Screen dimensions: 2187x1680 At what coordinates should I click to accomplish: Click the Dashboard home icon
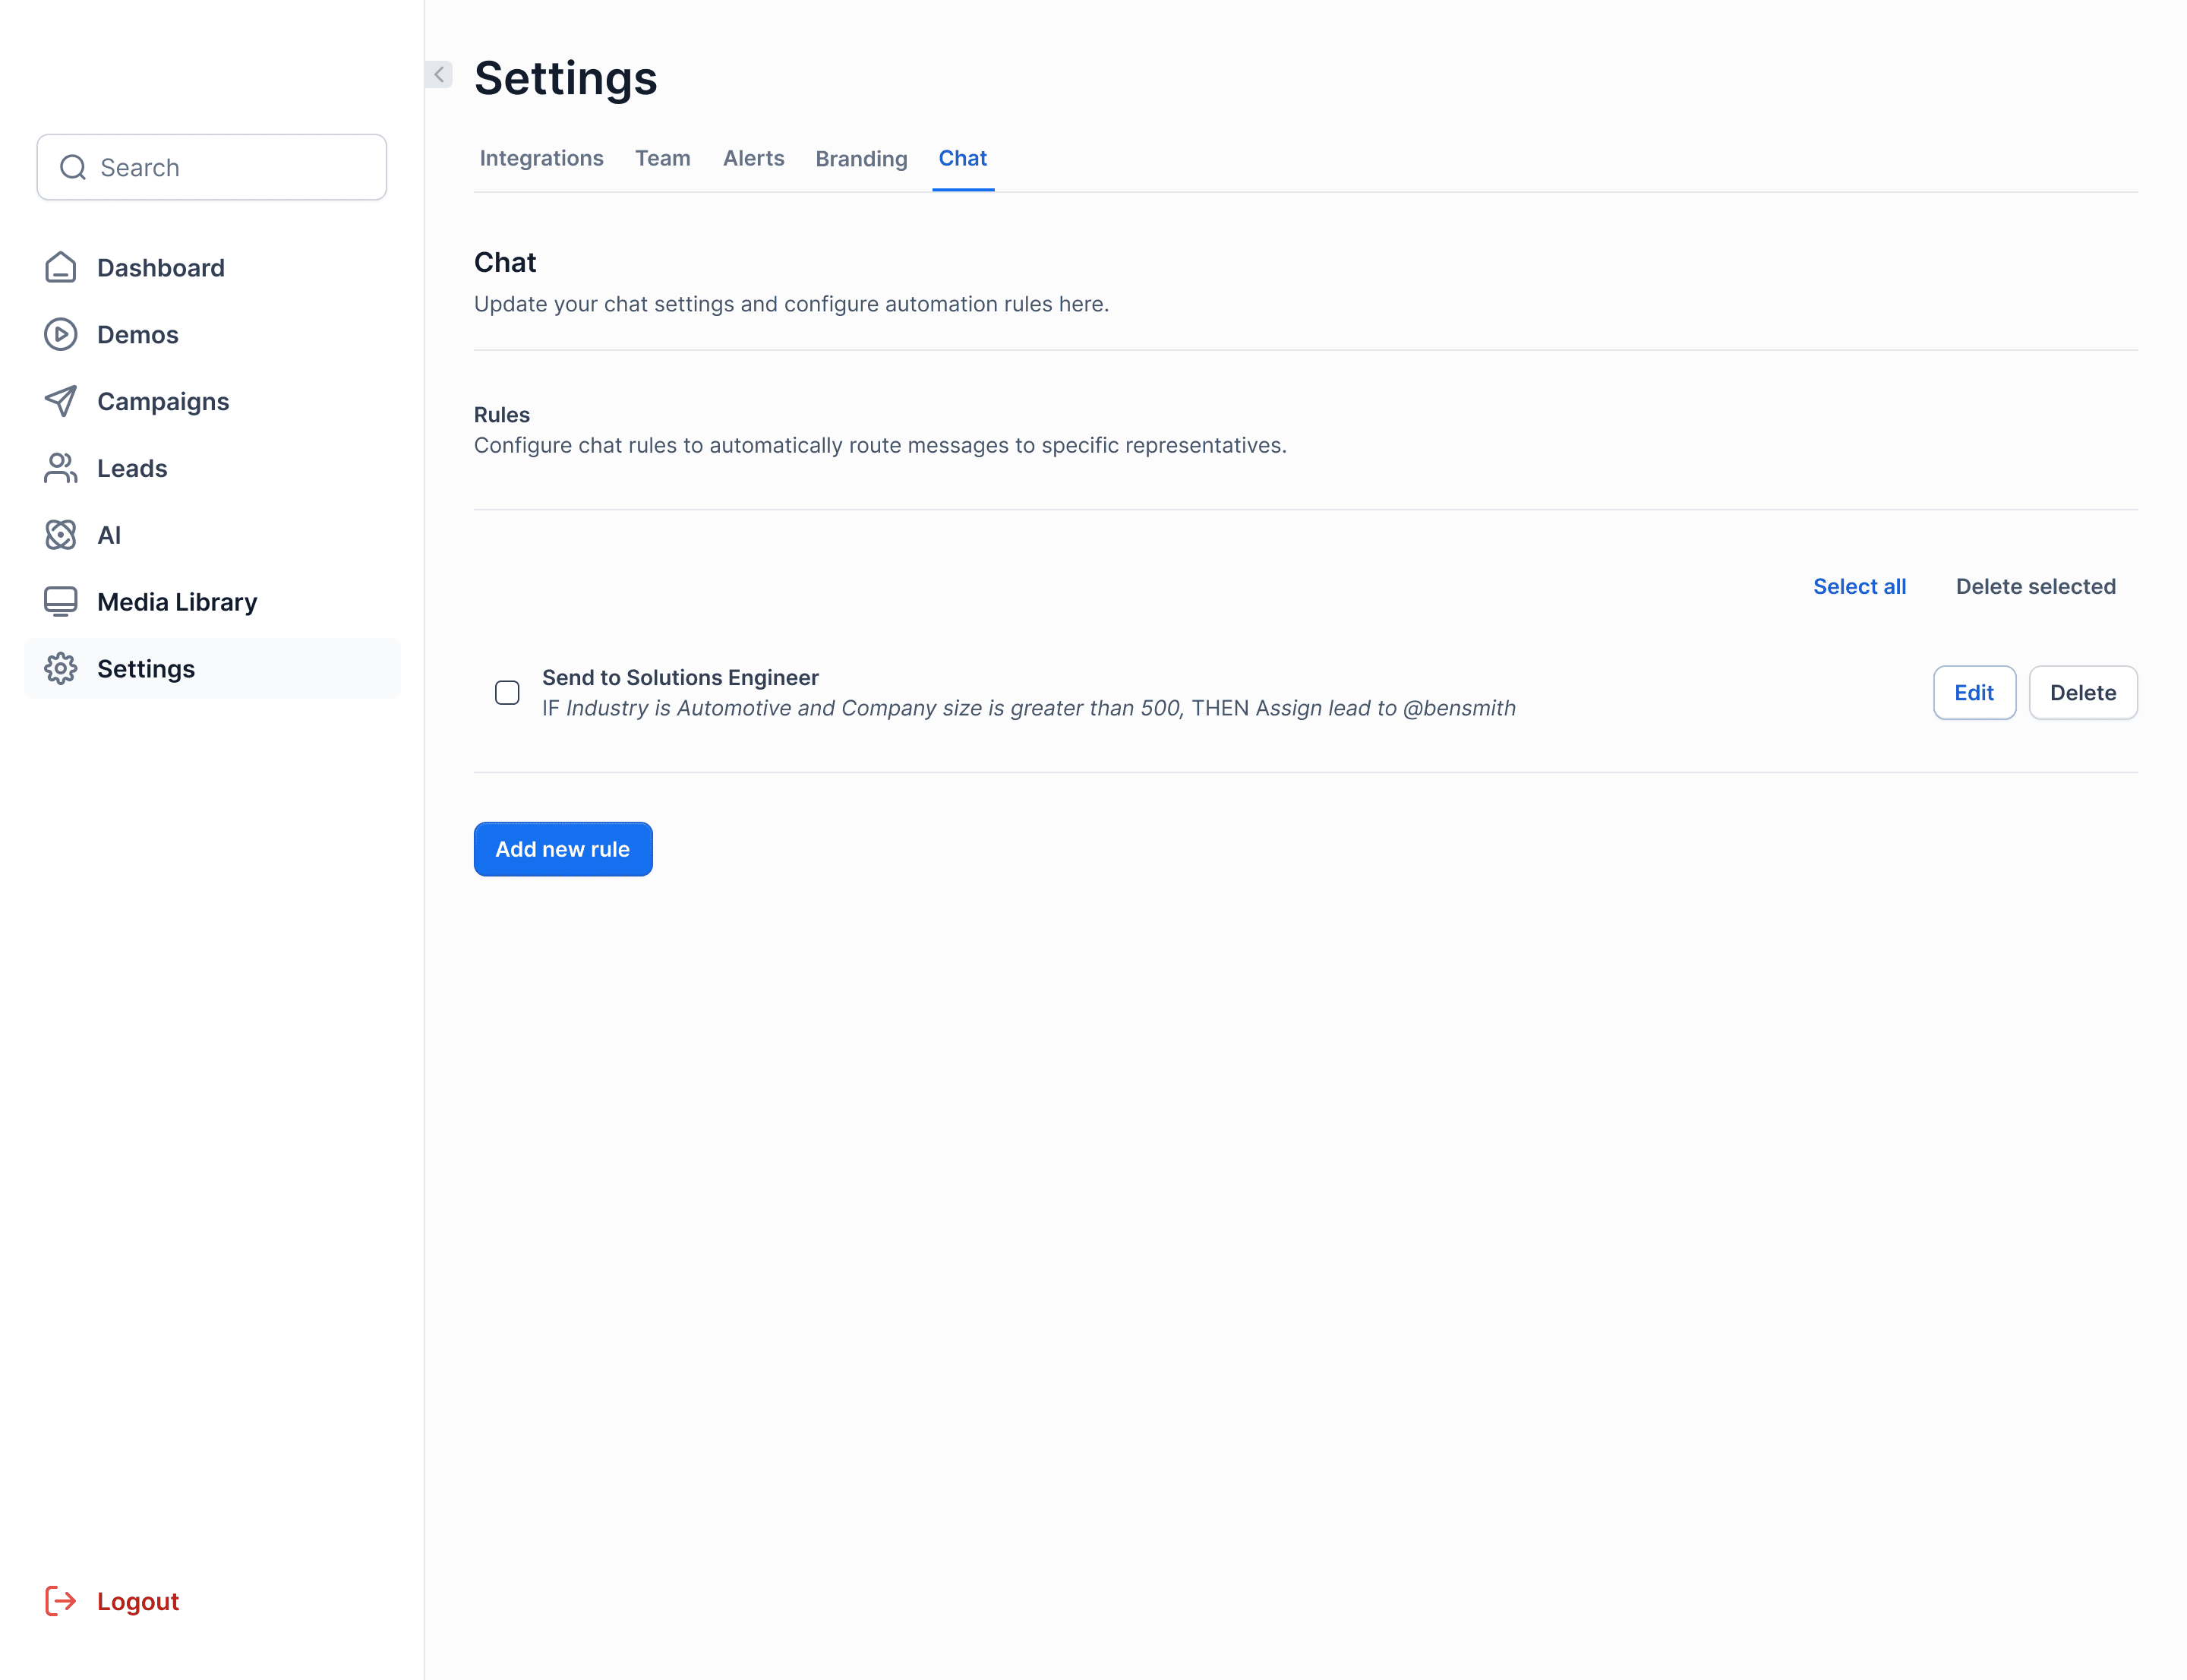(x=60, y=267)
